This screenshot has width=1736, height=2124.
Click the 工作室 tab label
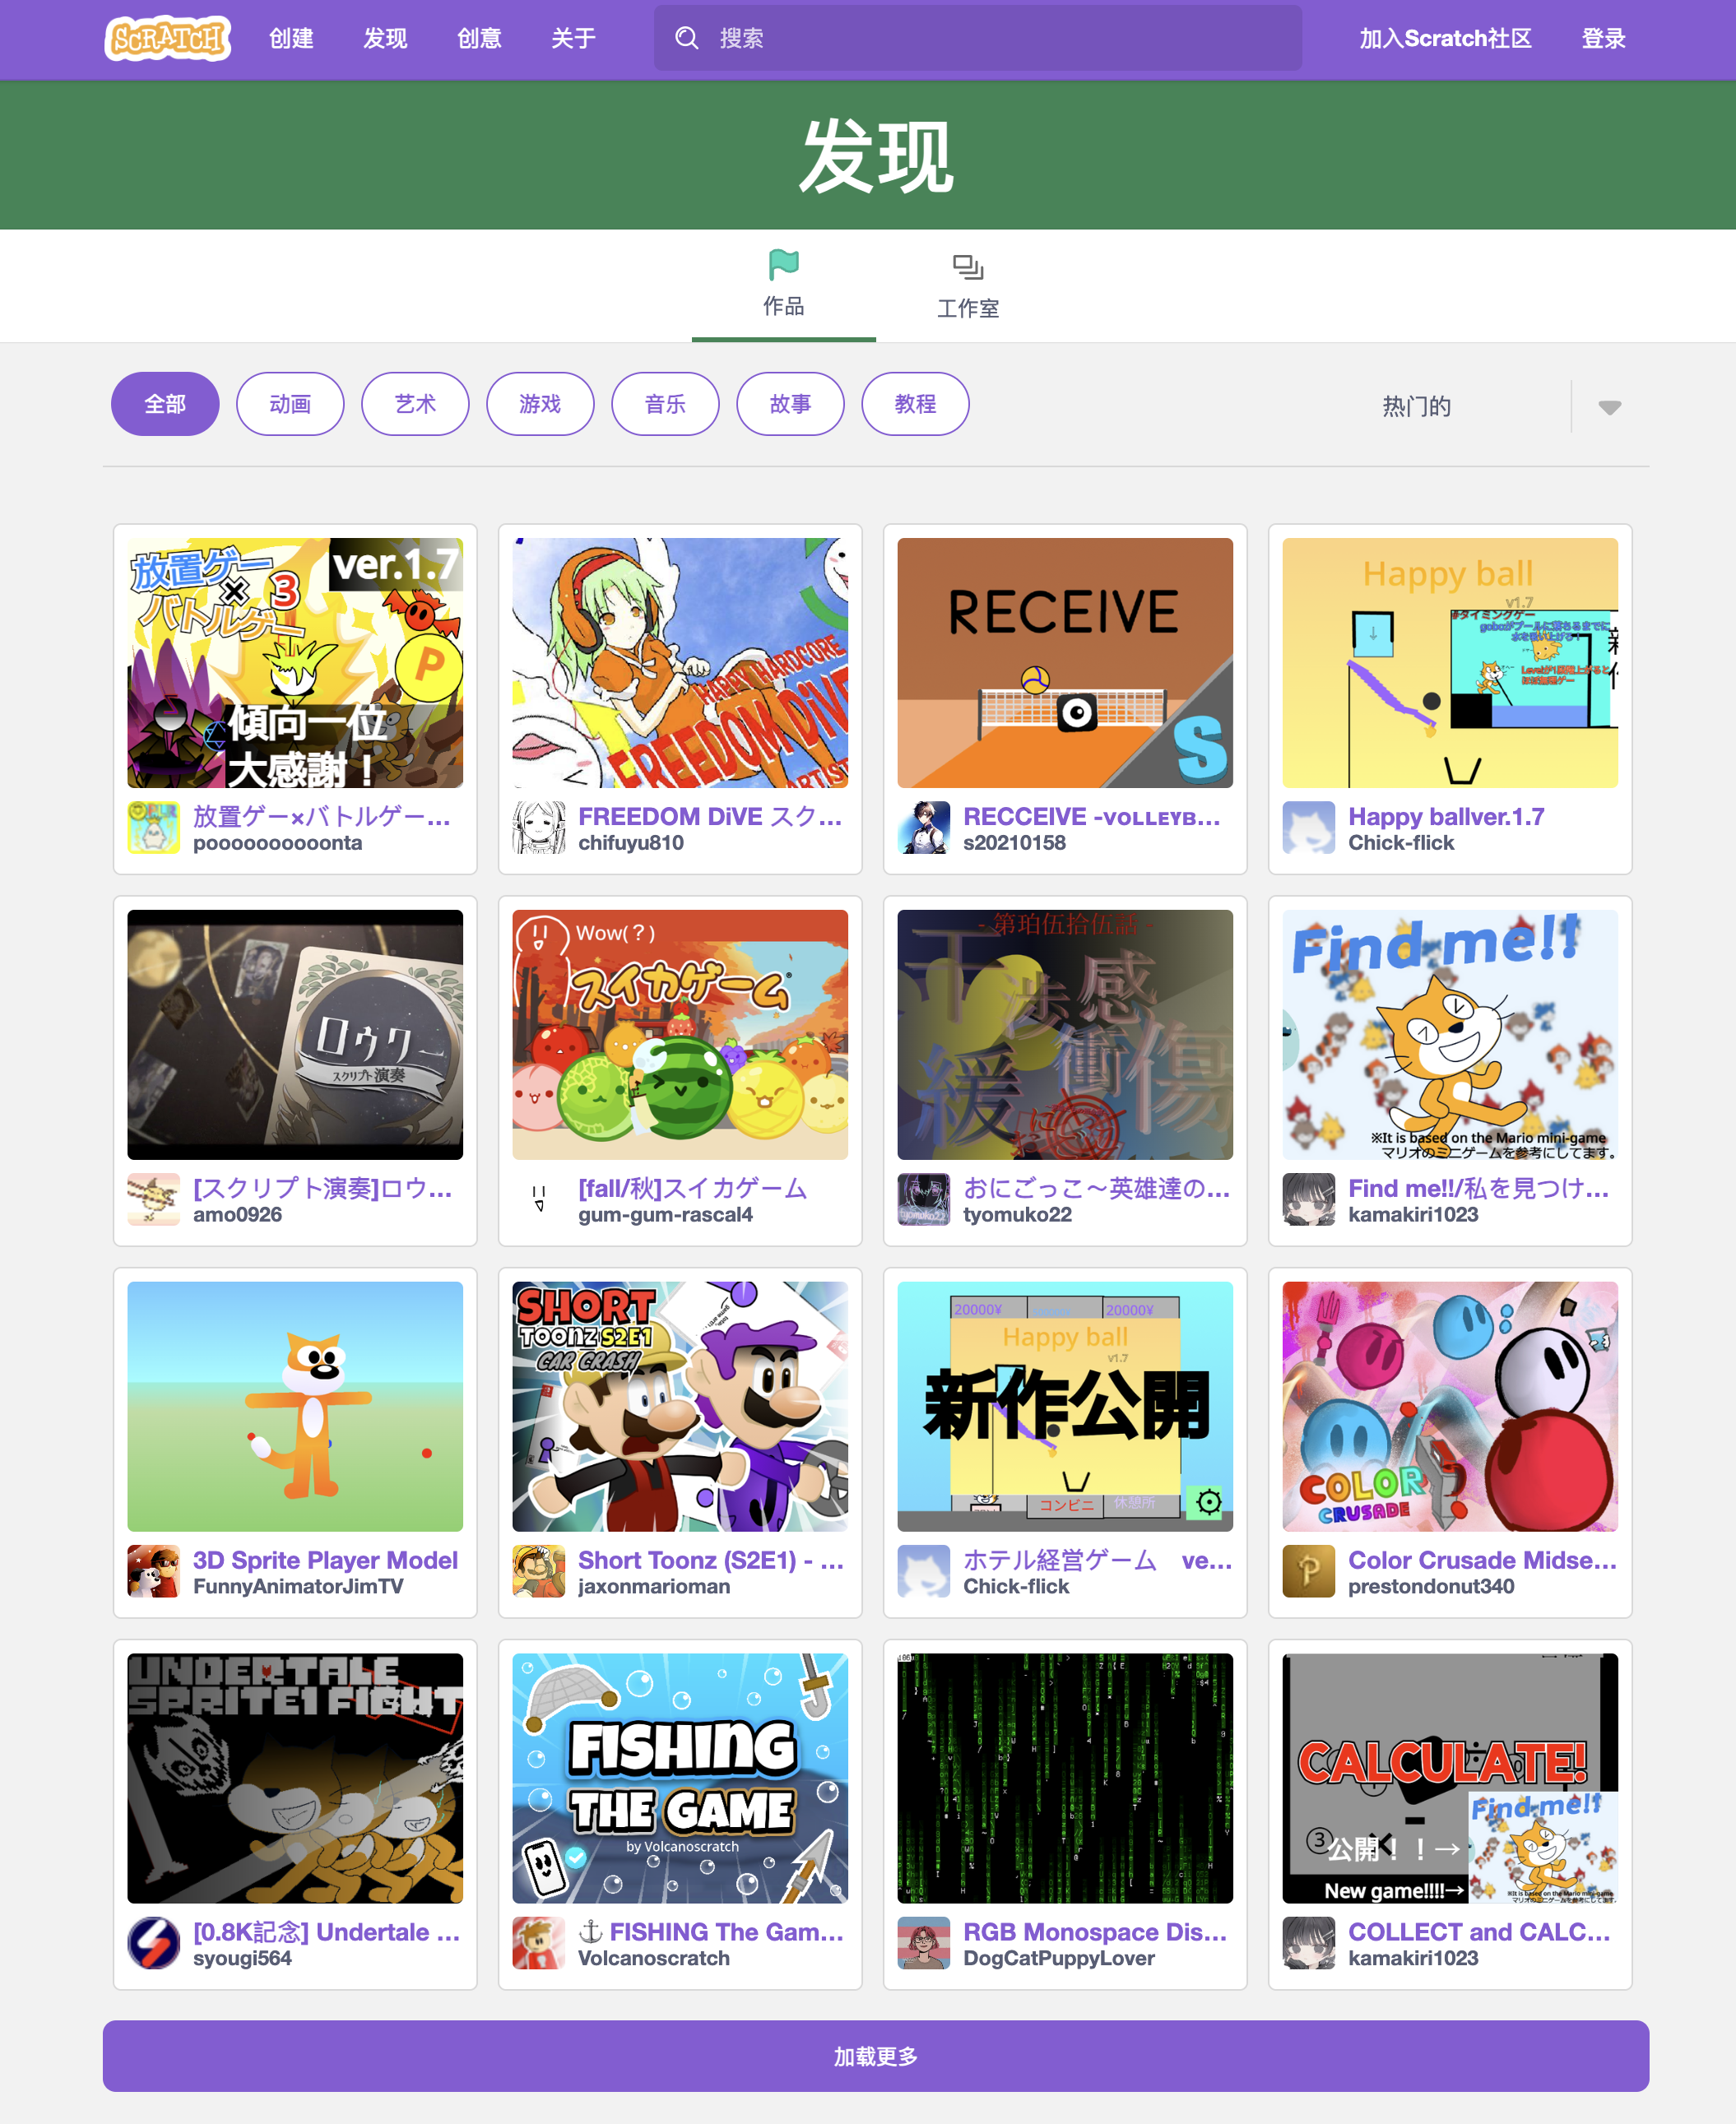(967, 309)
